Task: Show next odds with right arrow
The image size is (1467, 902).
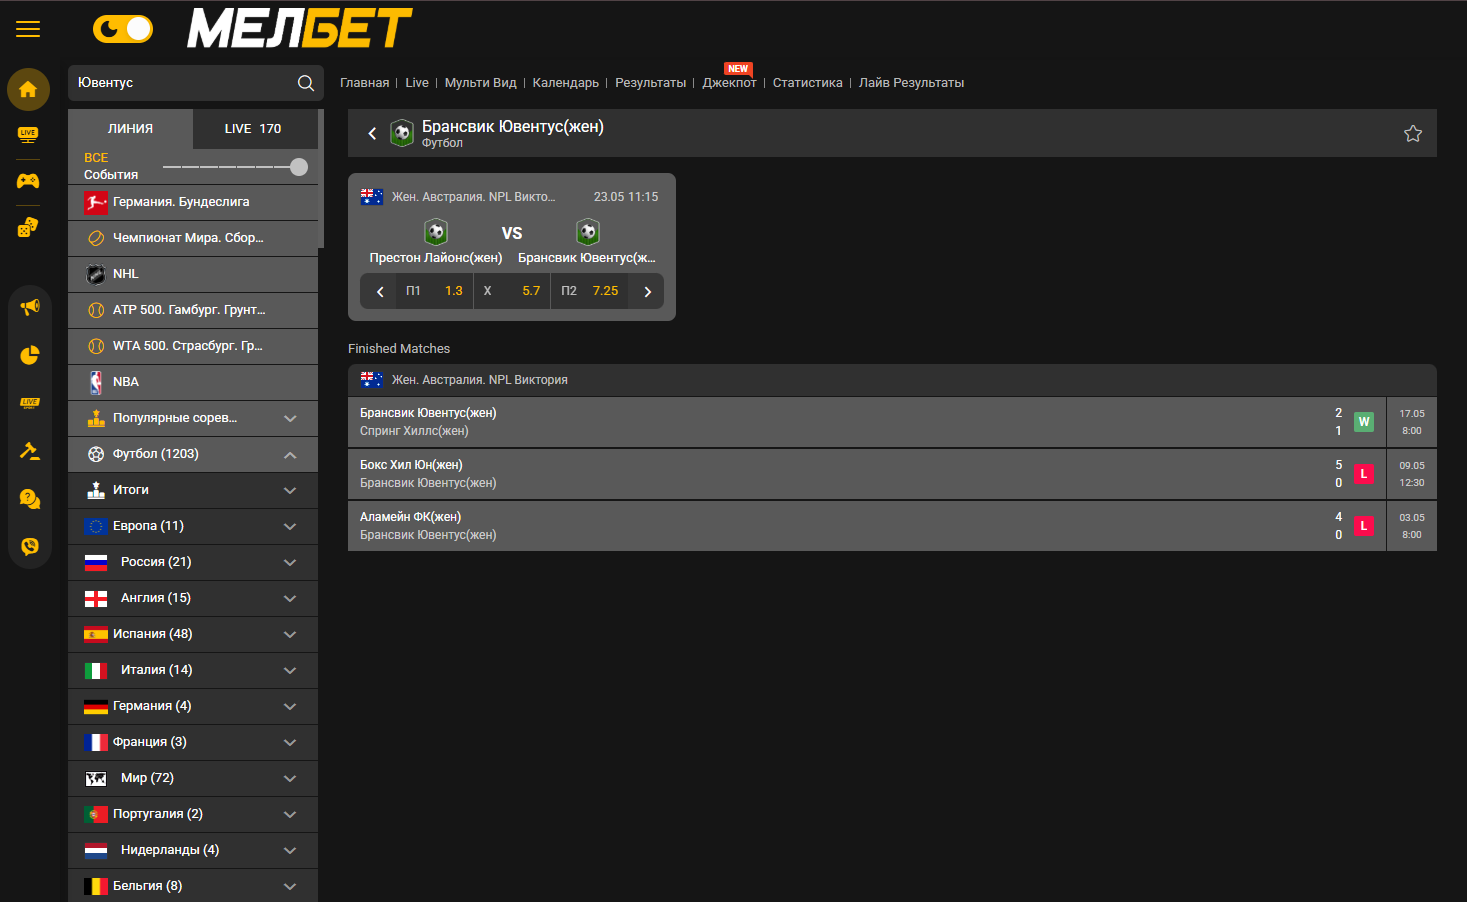Action: point(647,292)
